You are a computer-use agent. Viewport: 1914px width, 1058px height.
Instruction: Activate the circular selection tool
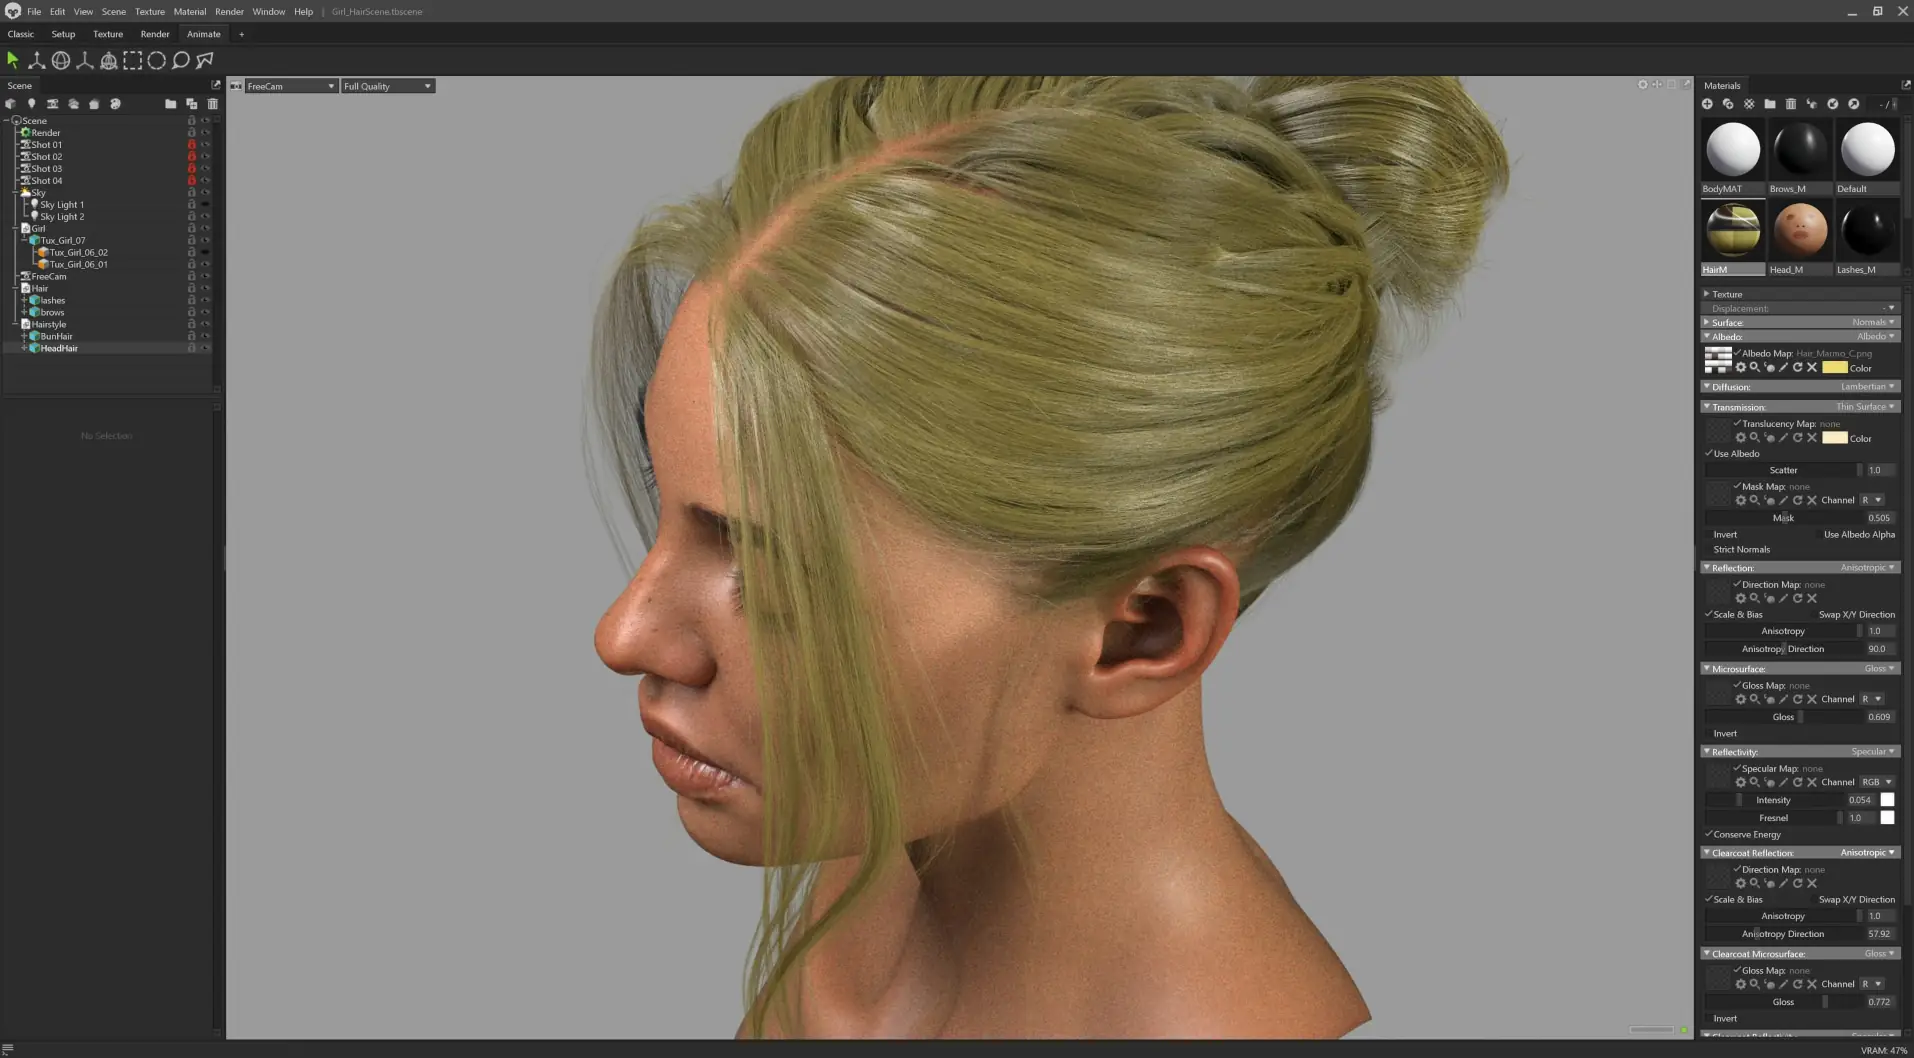pos(157,60)
